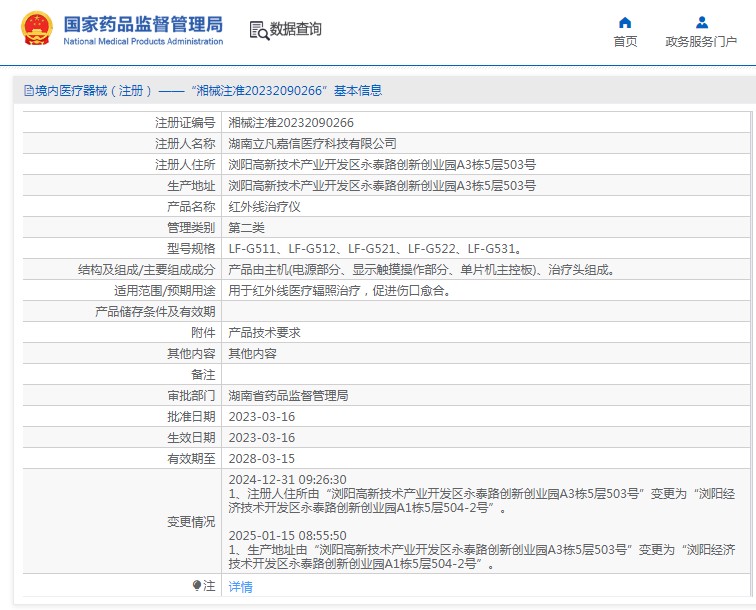Click 国家药品监督管理局 site title
756x610 pixels.
click(143, 24)
